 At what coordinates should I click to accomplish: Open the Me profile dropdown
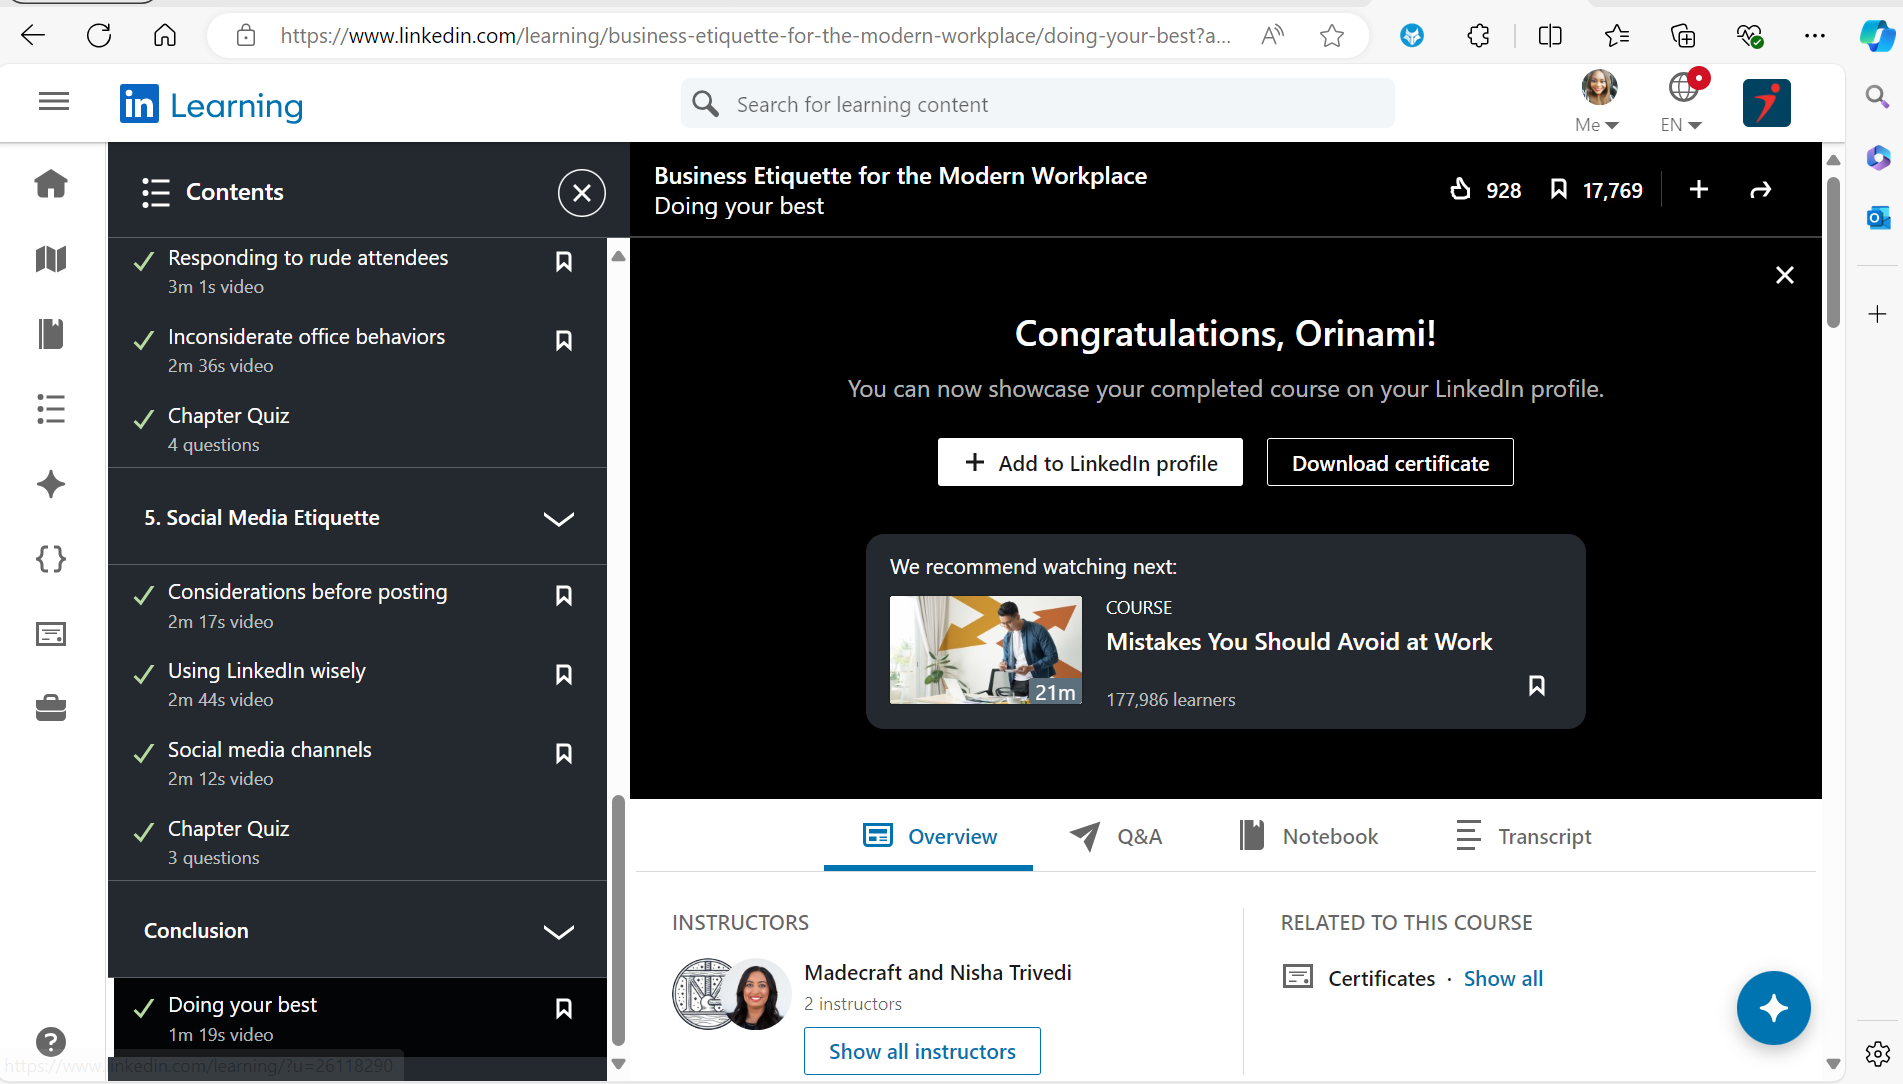click(1598, 102)
